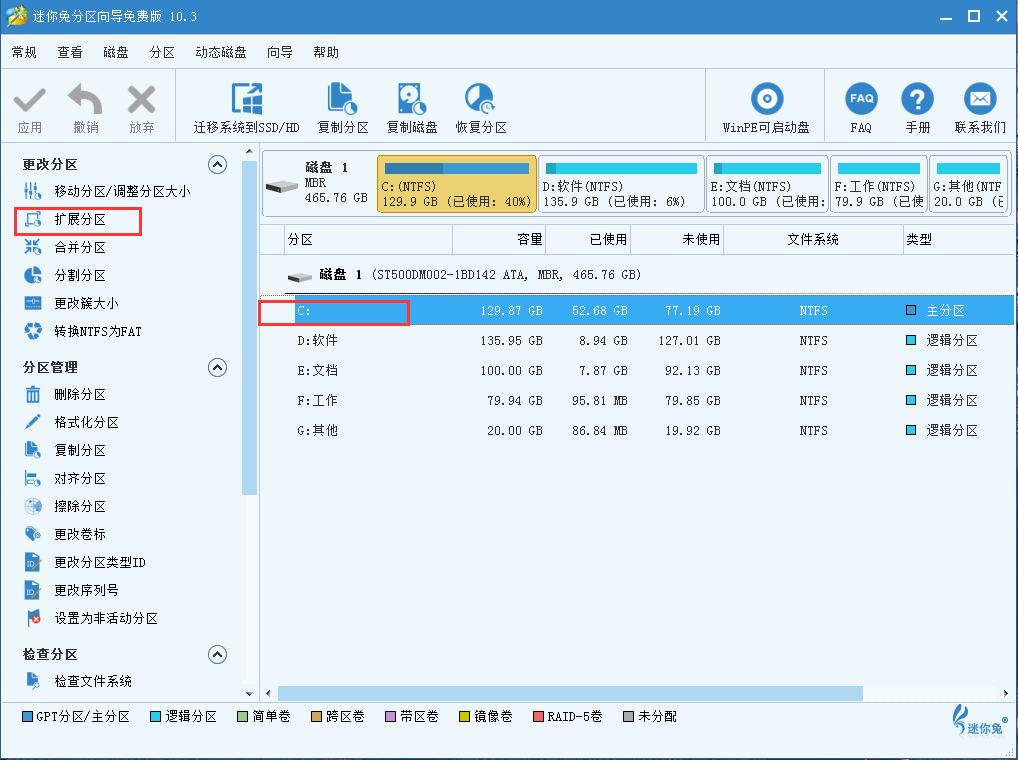Click 联系我们 contact mail icon
Screen dimensions: 1018x760
pyautogui.click(x=980, y=99)
